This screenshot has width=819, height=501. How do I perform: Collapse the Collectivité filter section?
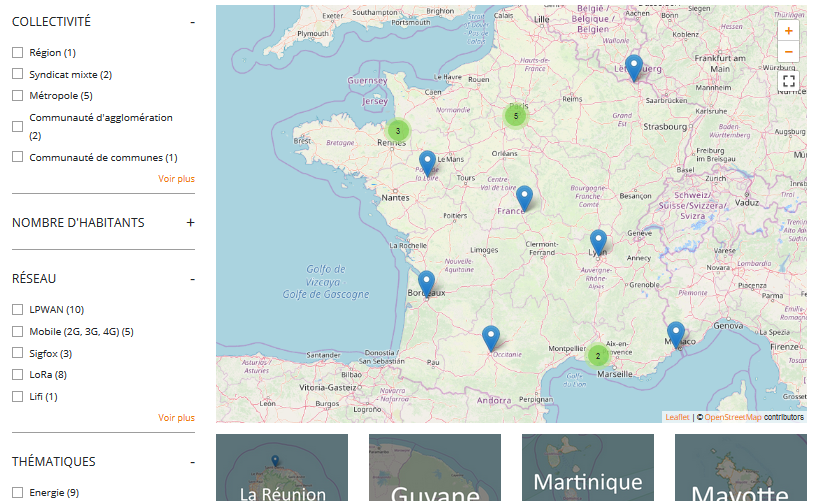click(190, 21)
